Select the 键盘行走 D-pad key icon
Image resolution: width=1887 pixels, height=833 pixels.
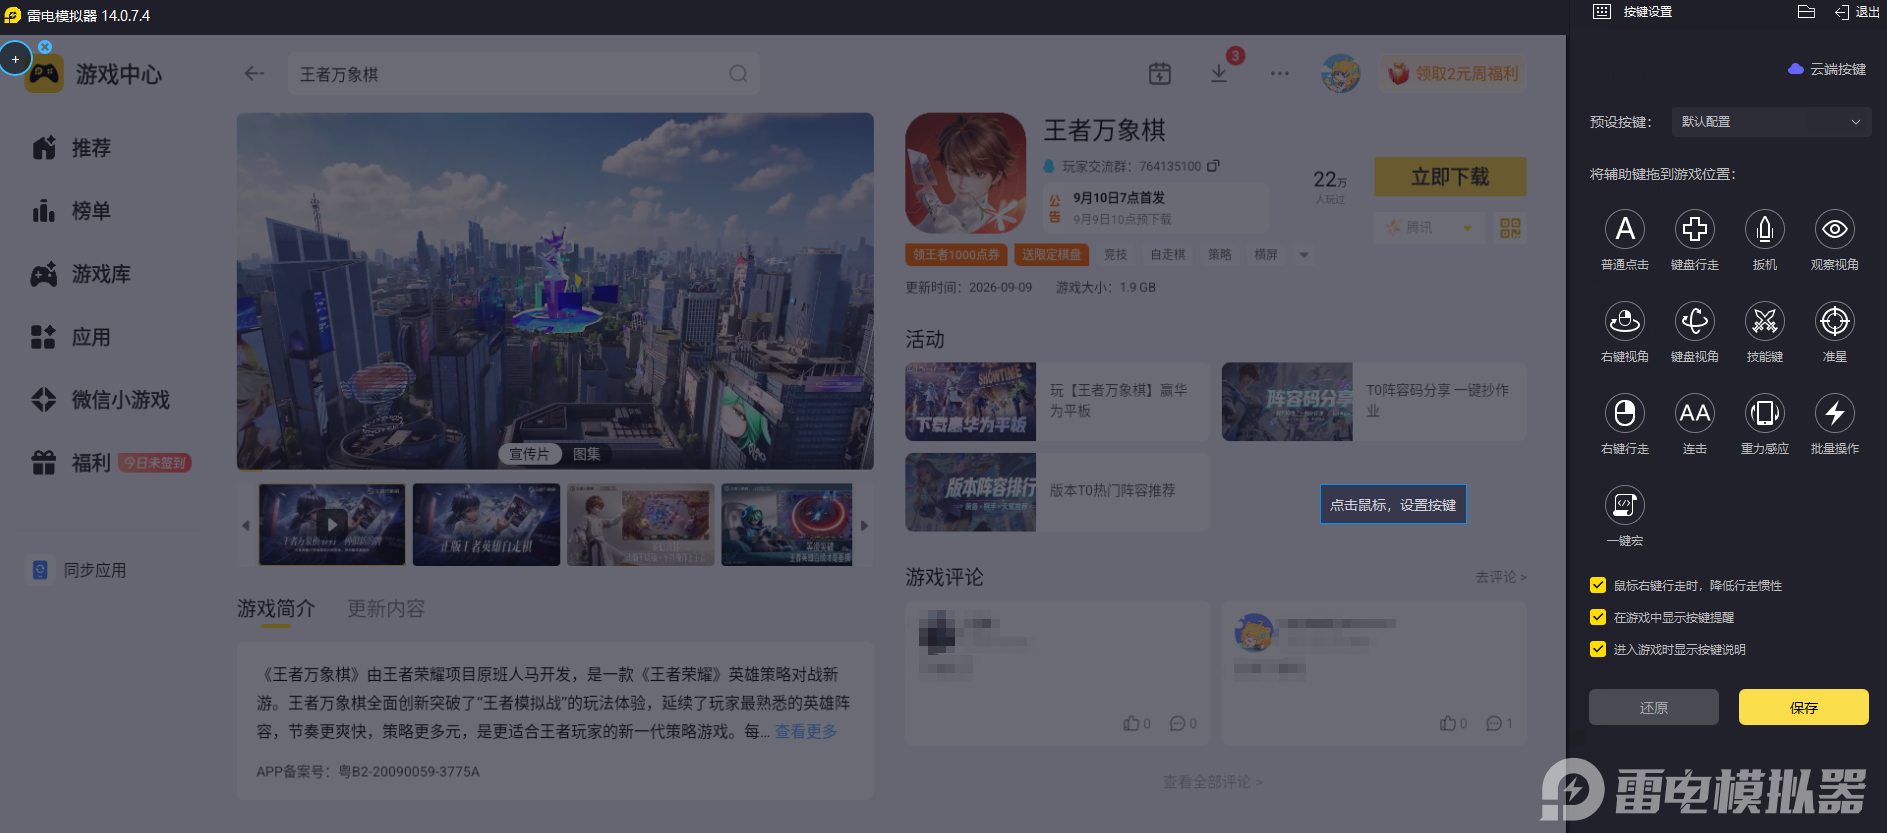click(1695, 229)
